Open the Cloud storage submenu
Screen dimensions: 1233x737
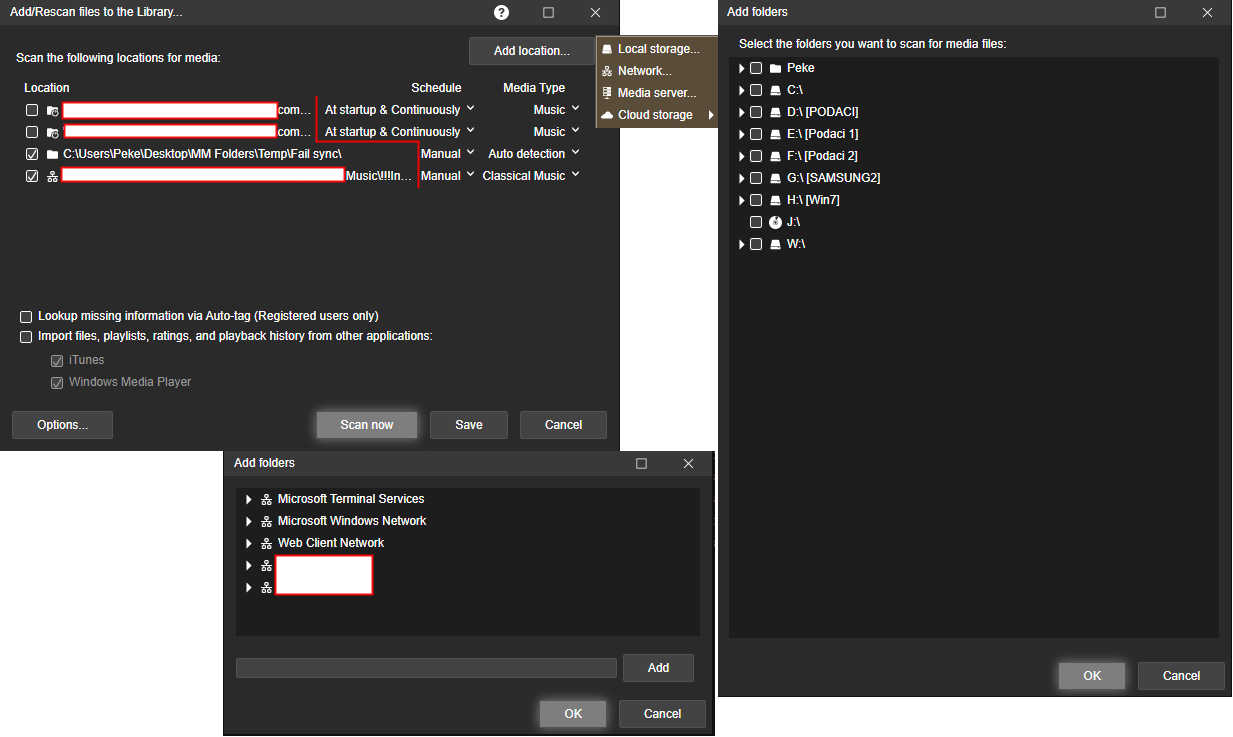click(657, 115)
